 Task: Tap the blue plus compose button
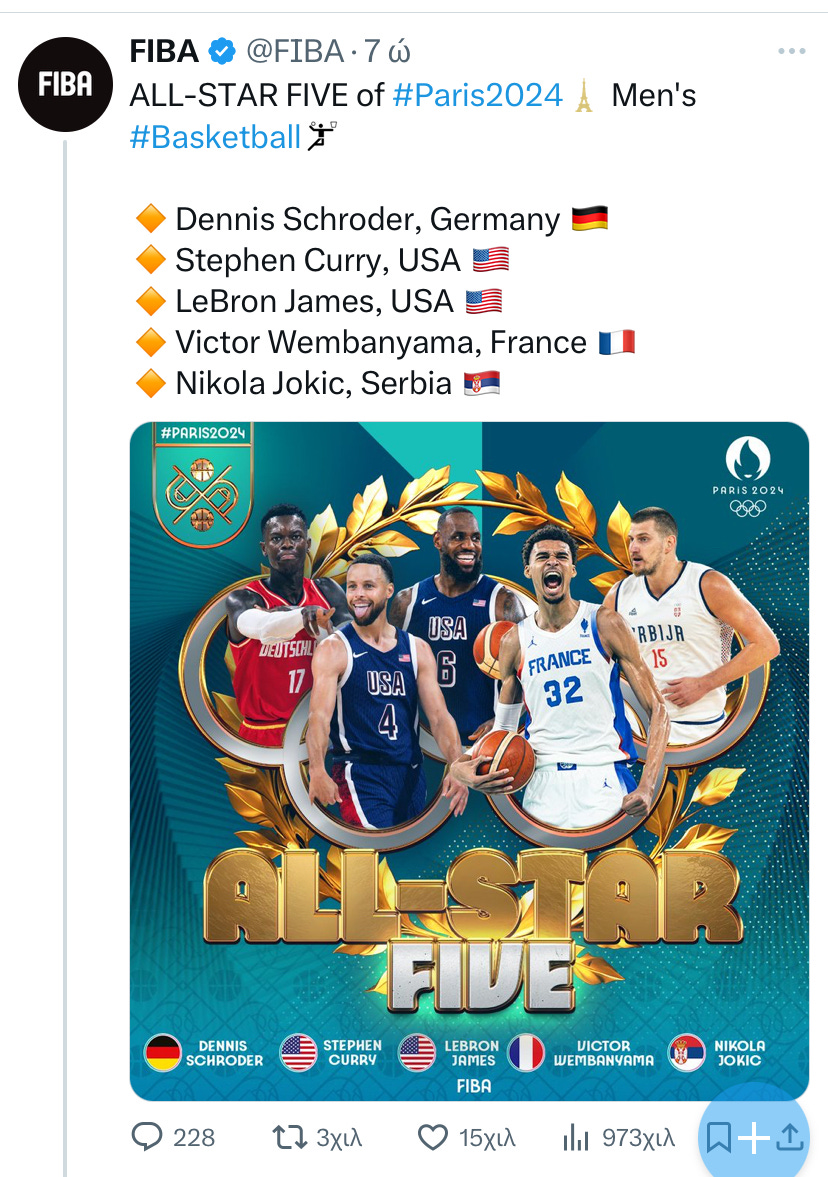(754, 1138)
